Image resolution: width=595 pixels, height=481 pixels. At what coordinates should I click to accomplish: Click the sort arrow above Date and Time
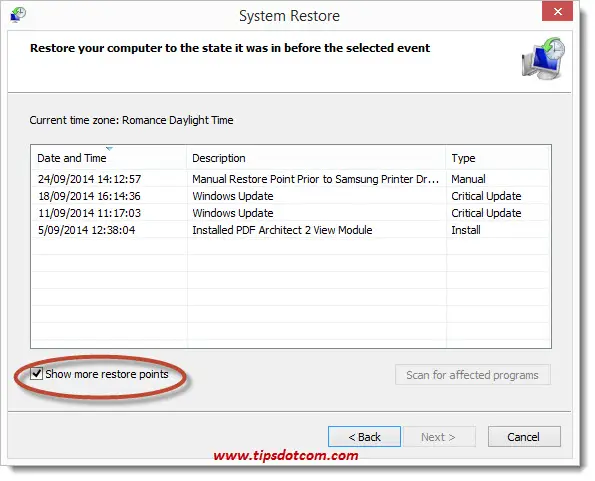pos(109,148)
